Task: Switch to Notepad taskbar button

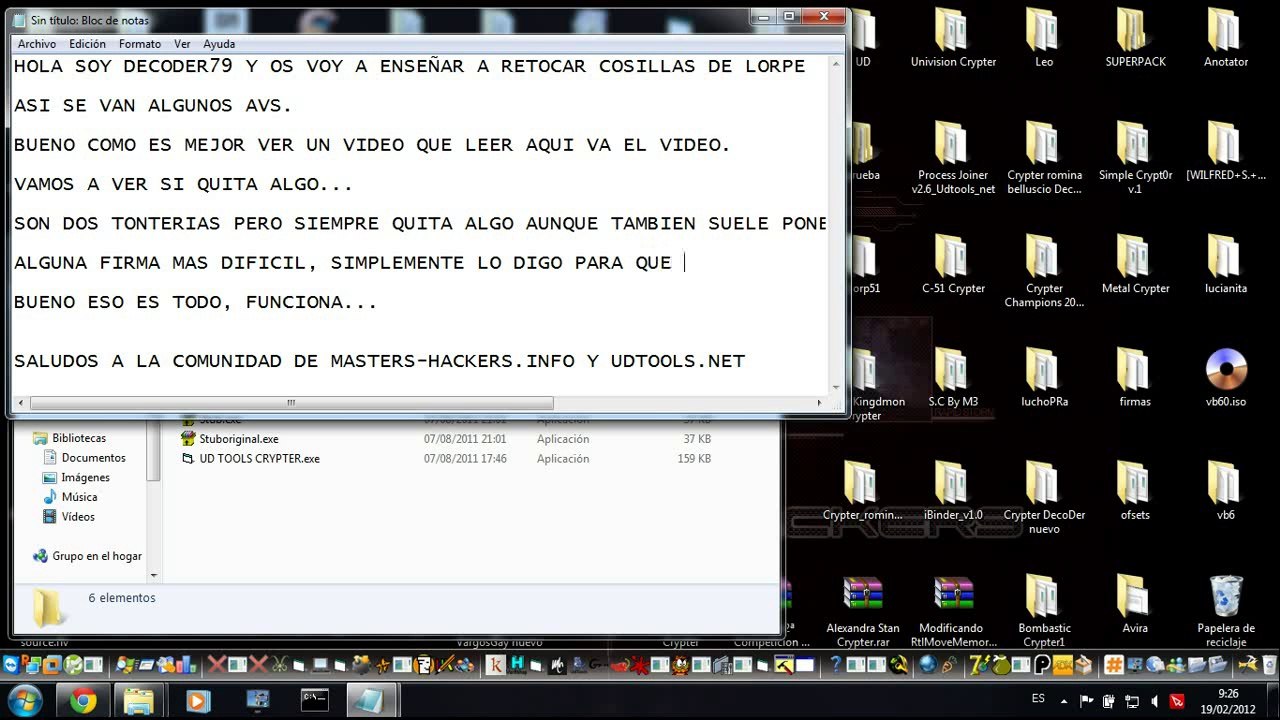Action: coord(373,701)
